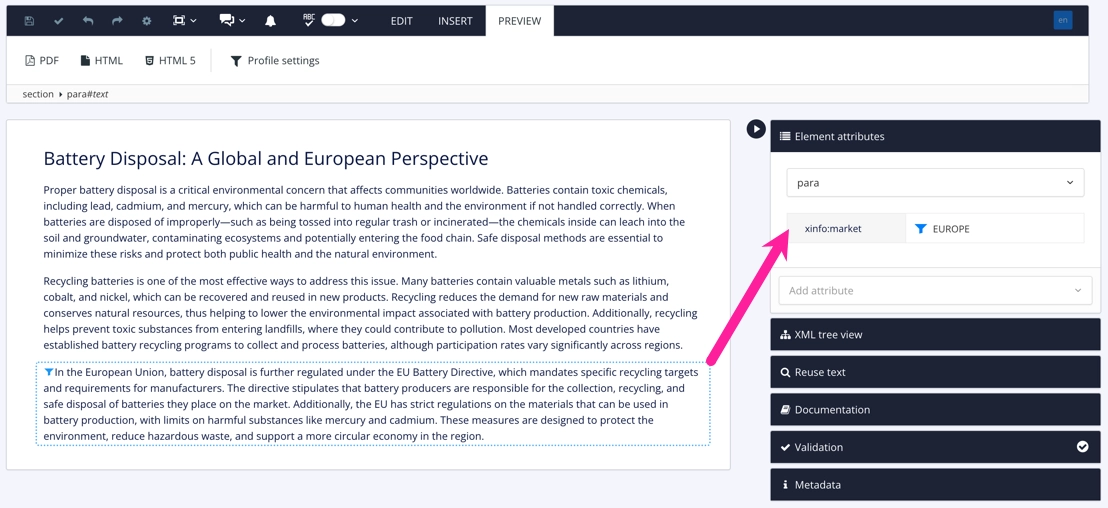The width and height of the screenshot is (1108, 508).
Task: Click the 'Battery Disposal' document title
Action: [x=266, y=158]
